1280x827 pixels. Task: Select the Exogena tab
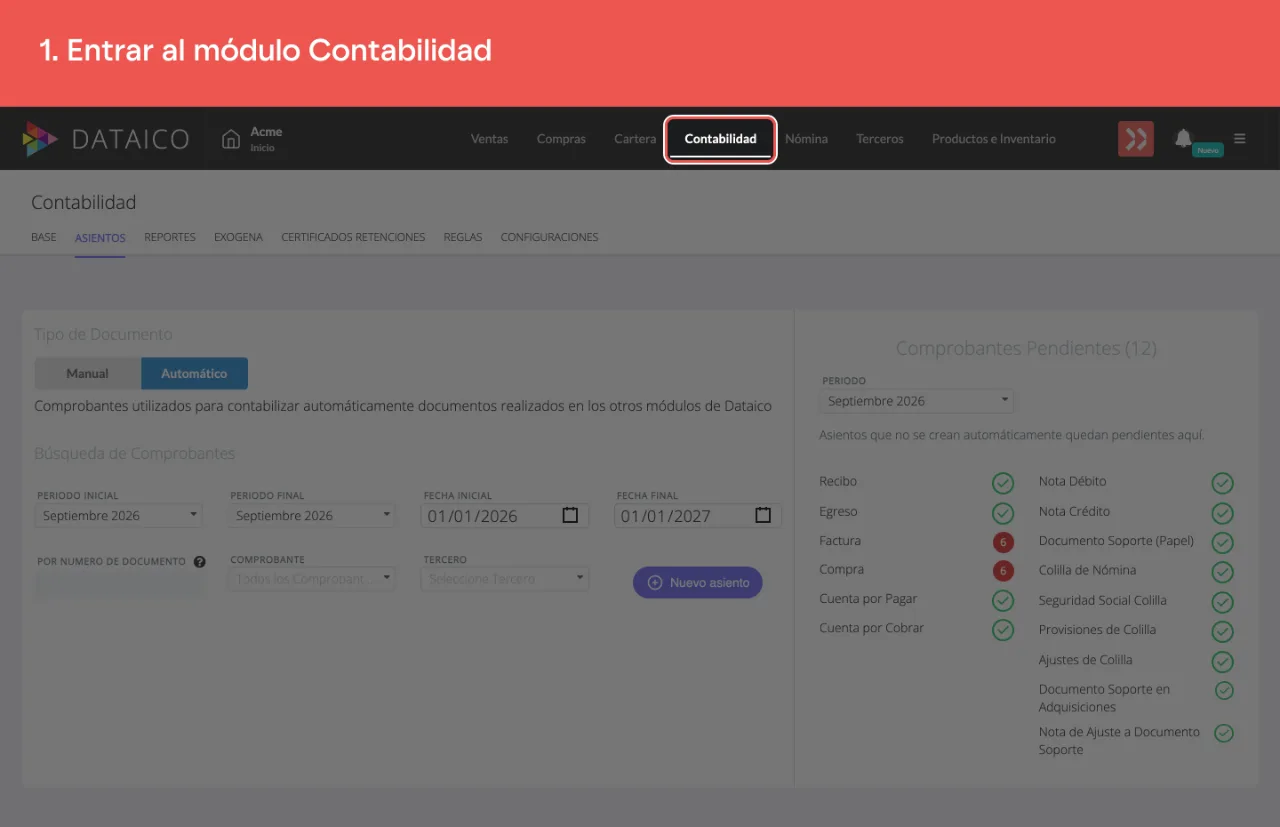[238, 238]
